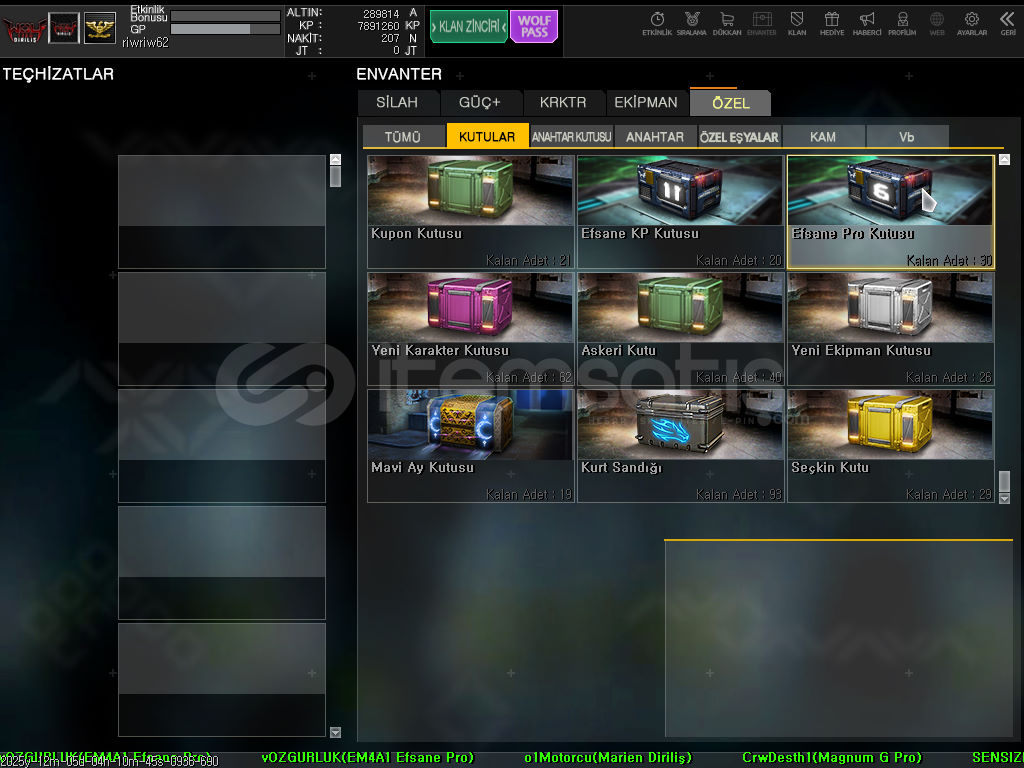Select the ÖZEL tab
The width and height of the screenshot is (1024, 768).
pos(730,103)
